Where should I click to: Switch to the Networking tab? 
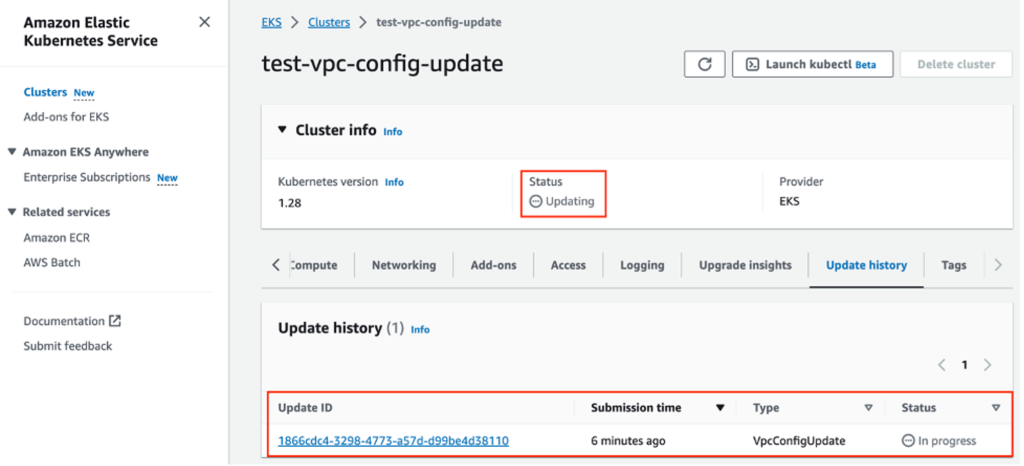coord(404,265)
